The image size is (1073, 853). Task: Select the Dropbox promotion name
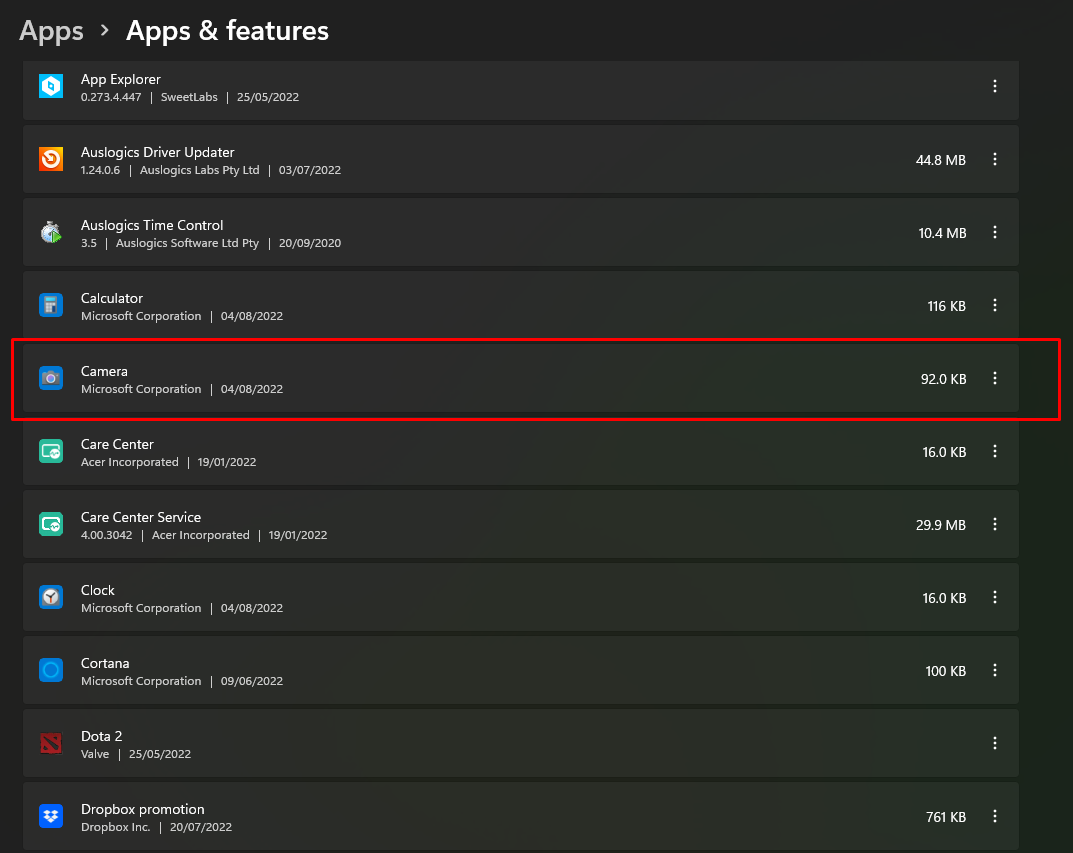click(142, 809)
